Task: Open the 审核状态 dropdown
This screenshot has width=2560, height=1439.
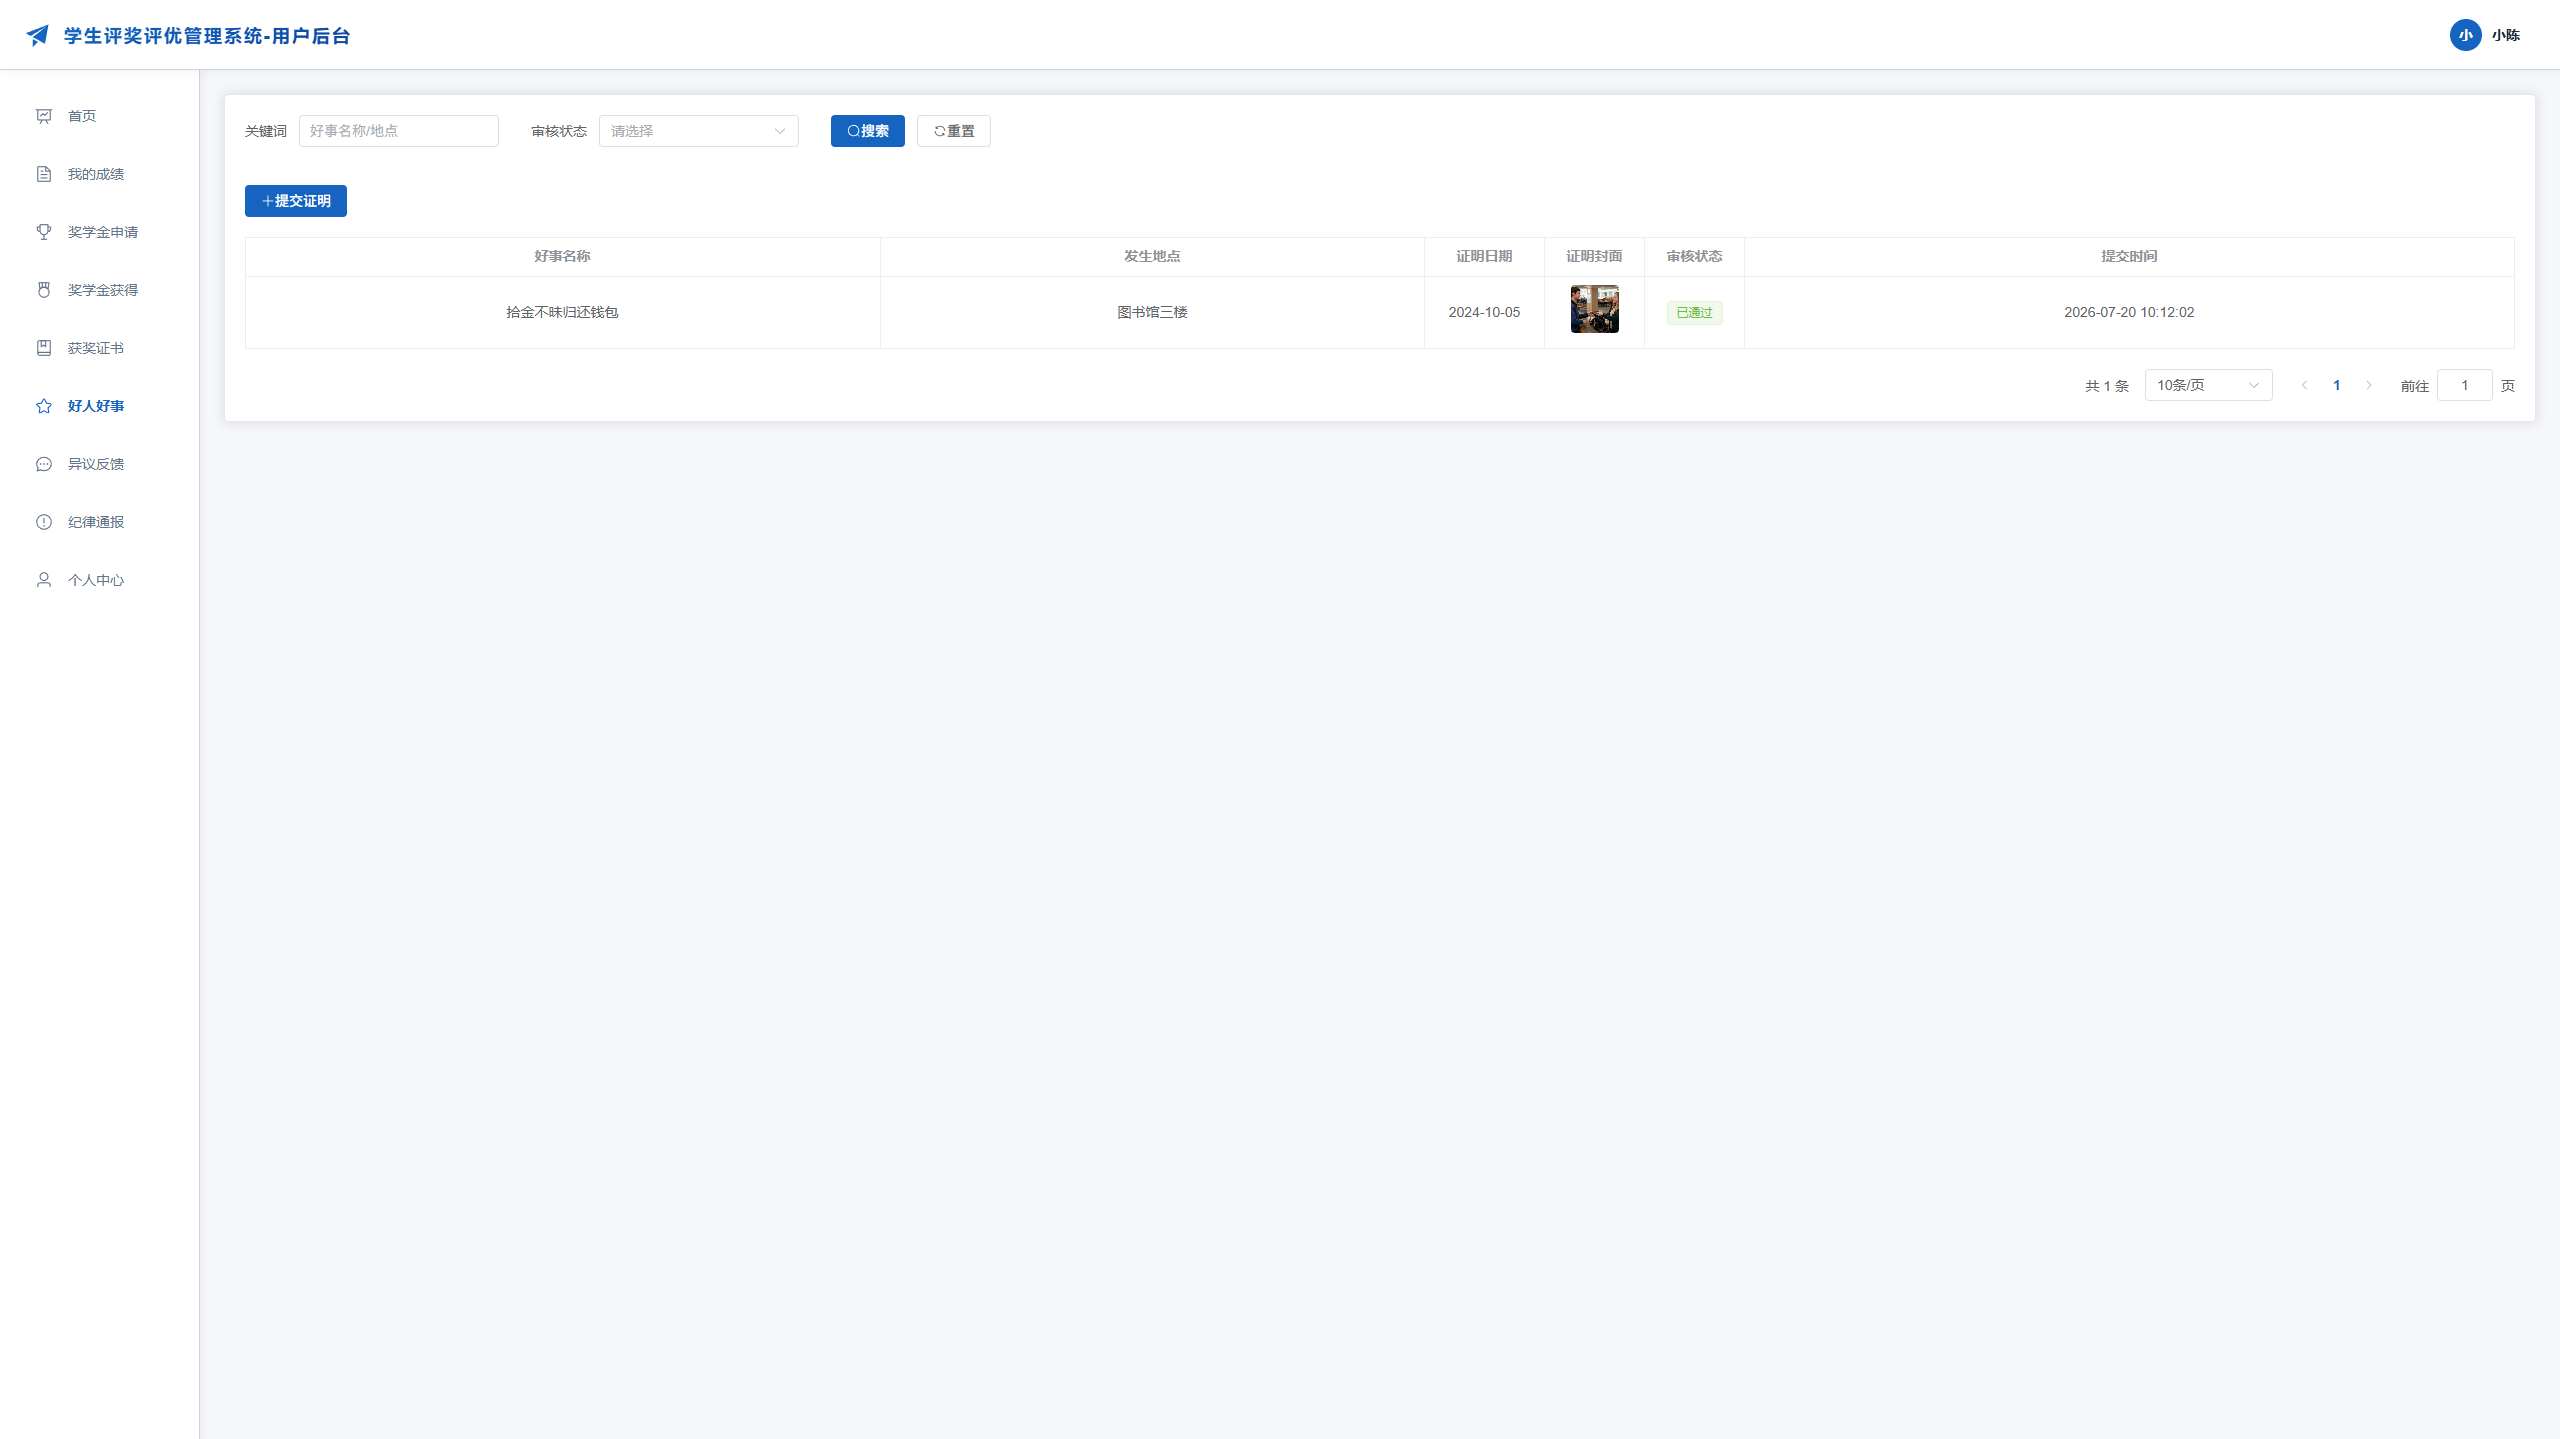Action: point(699,131)
